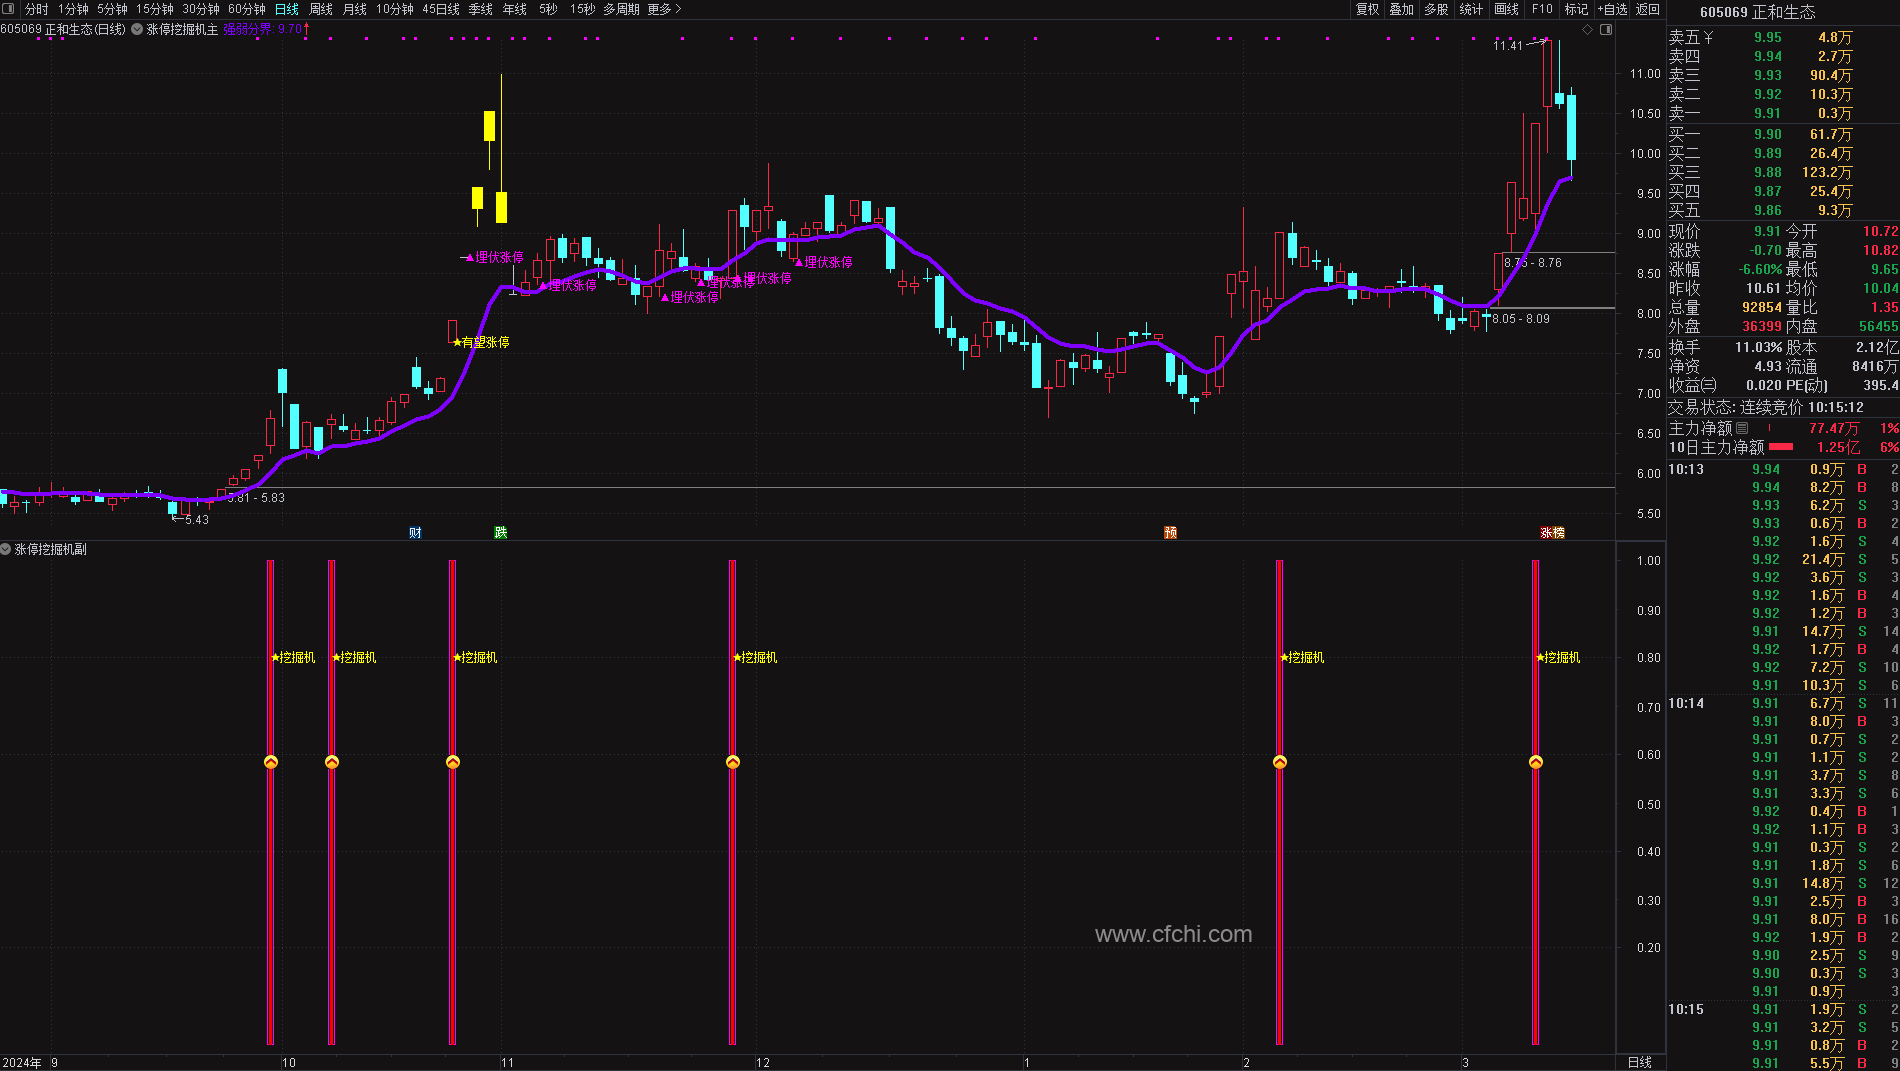This screenshot has width=1900, height=1071.
Task: Click the 复权 button
Action: 1367,9
